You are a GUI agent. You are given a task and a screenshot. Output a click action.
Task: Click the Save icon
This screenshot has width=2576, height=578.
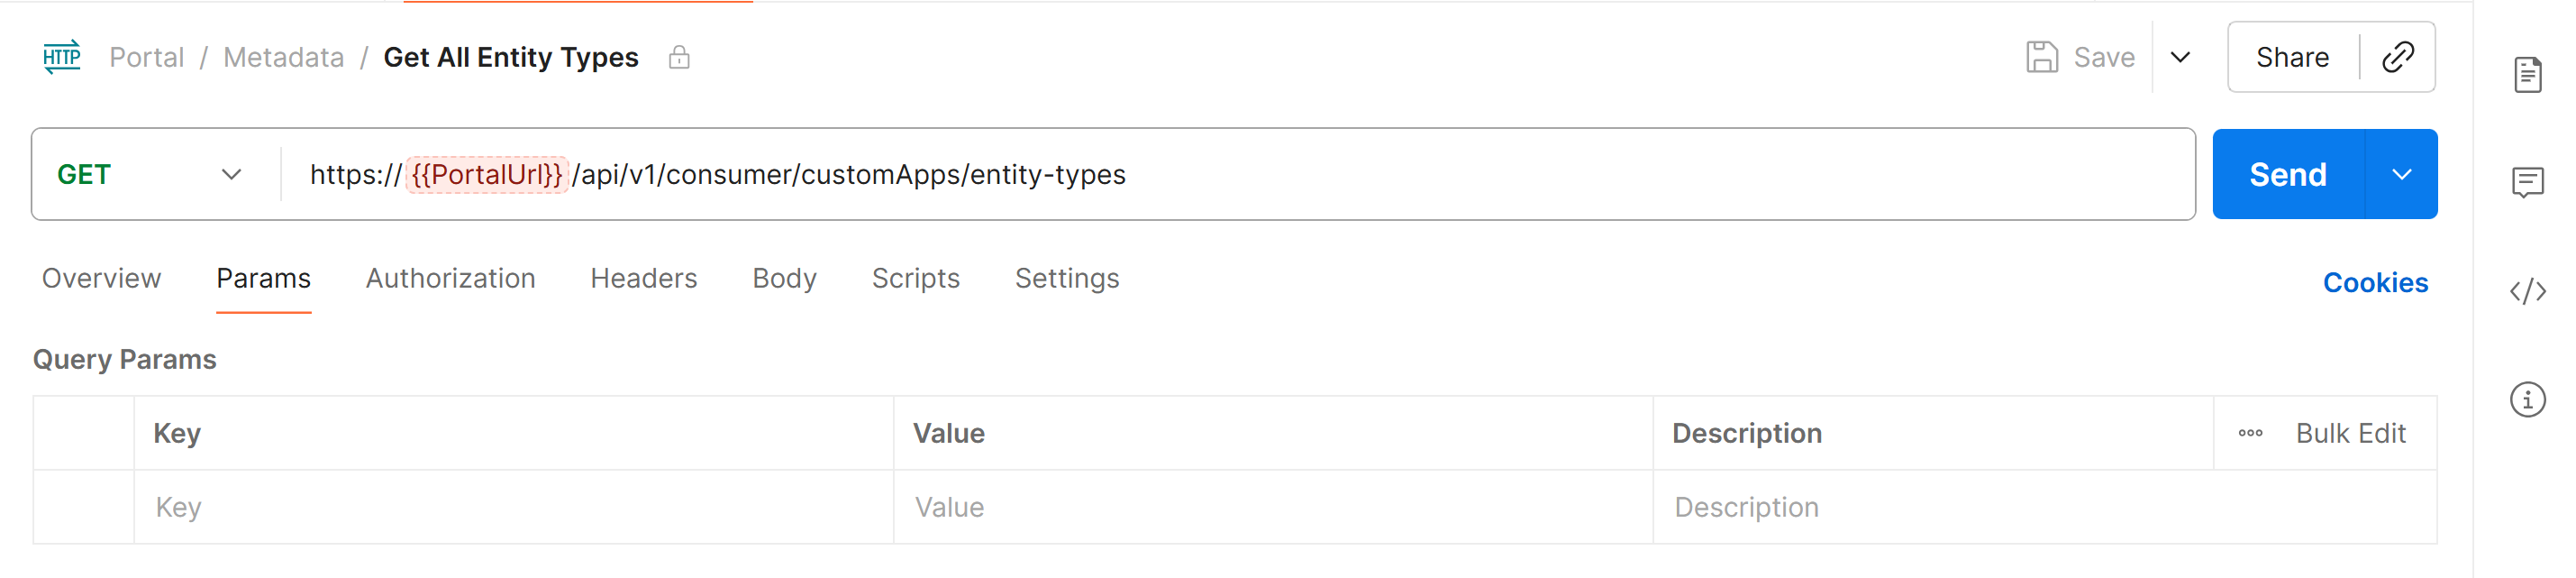coord(2040,57)
